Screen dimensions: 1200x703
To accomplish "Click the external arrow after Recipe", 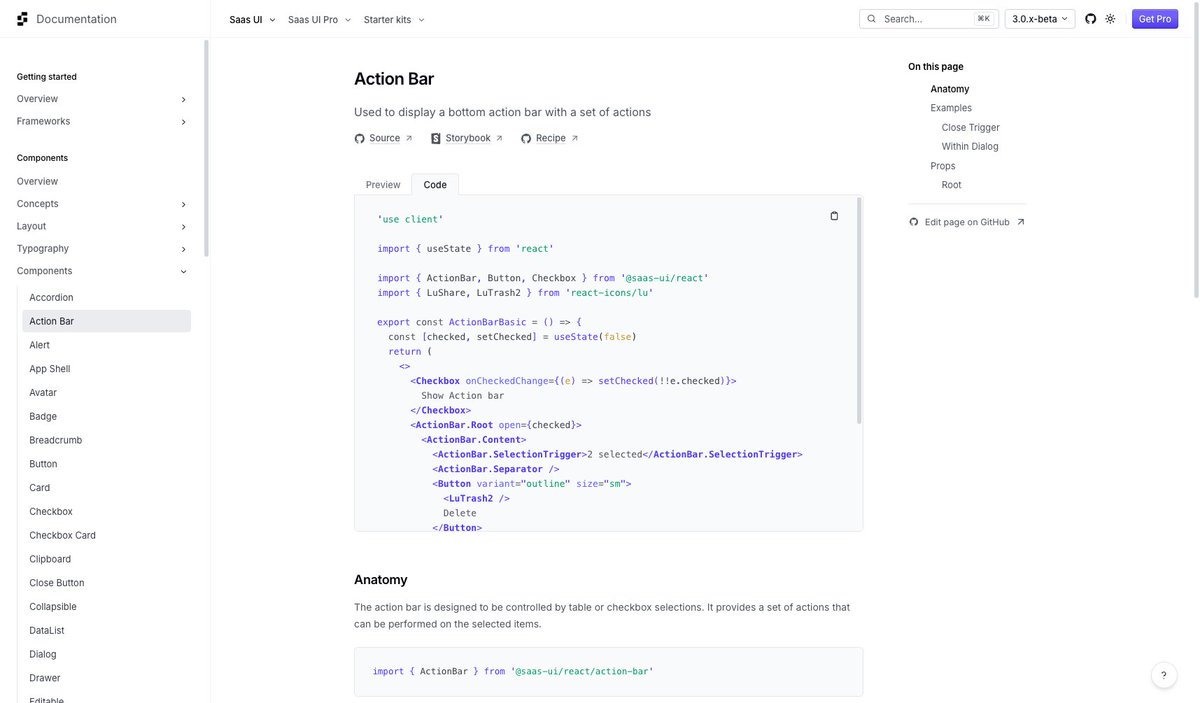I will (x=575, y=138).
